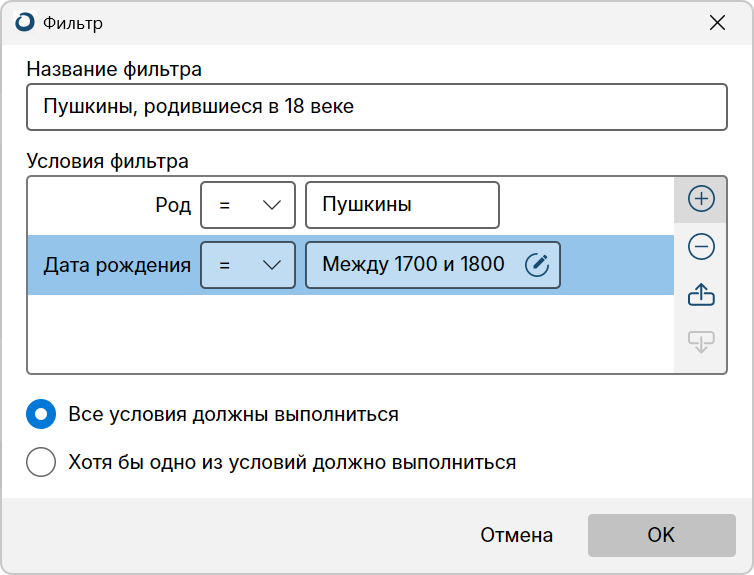Image resolution: width=754 pixels, height=575 pixels.
Task: Click the OK button
Action: click(x=661, y=535)
